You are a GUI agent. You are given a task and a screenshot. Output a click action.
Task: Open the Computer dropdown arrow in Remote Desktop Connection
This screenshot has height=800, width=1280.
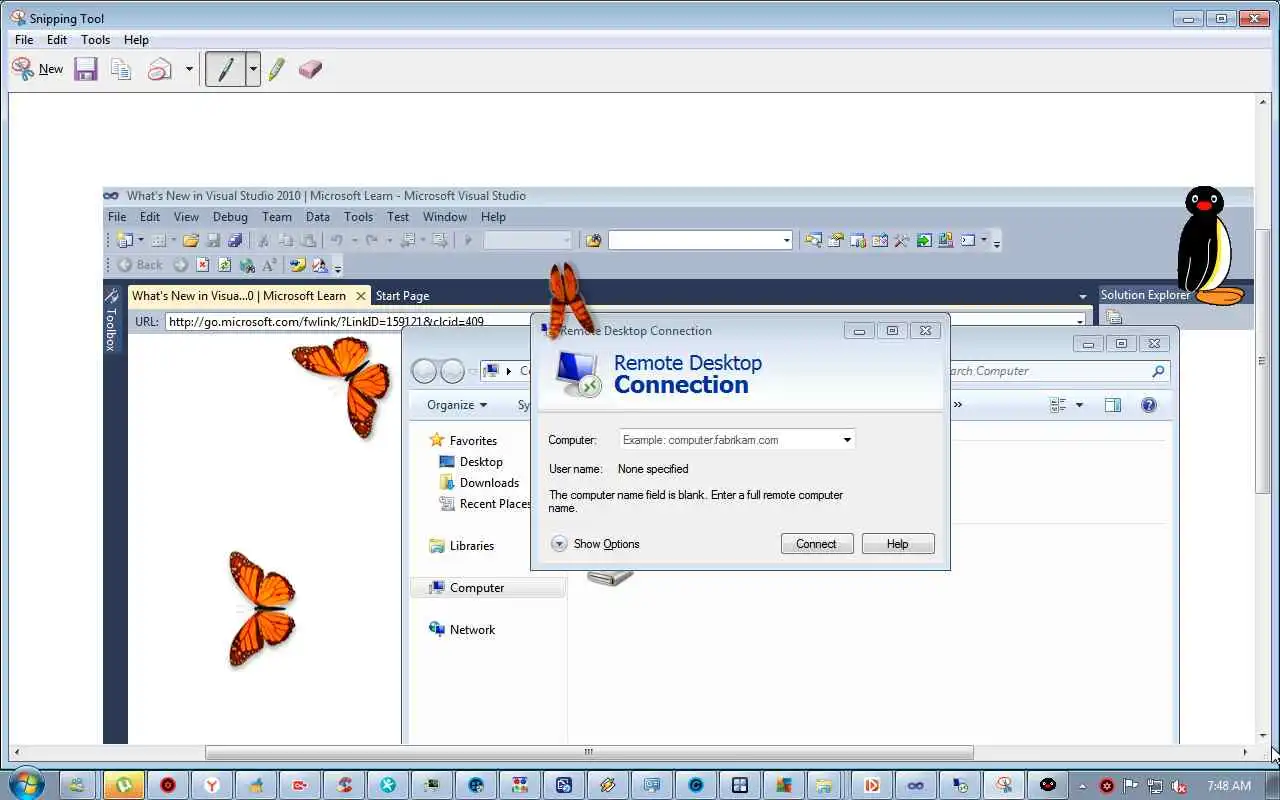[847, 440]
